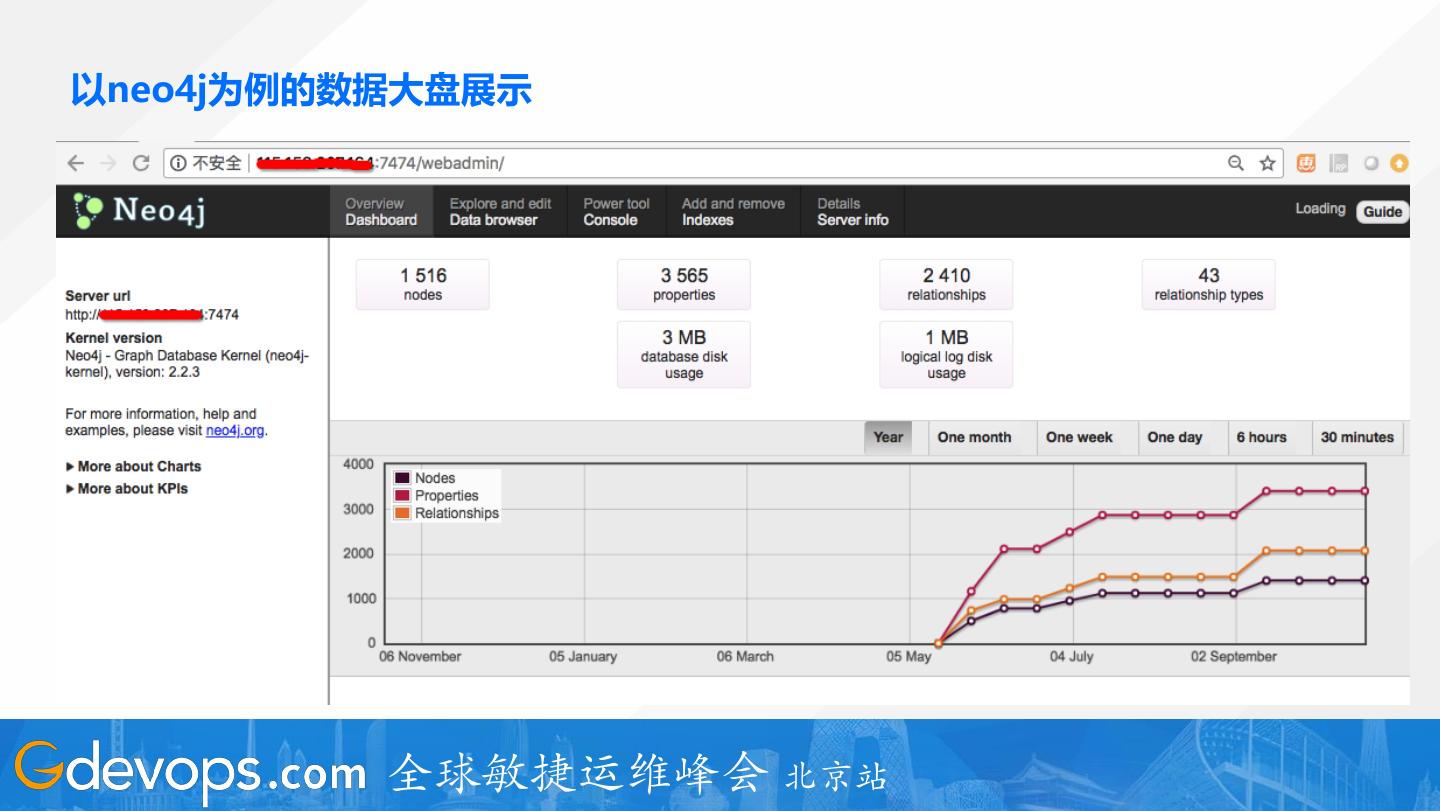Click the Relationships legend color swatch
Image resolution: width=1440 pixels, height=811 pixels.
point(402,513)
